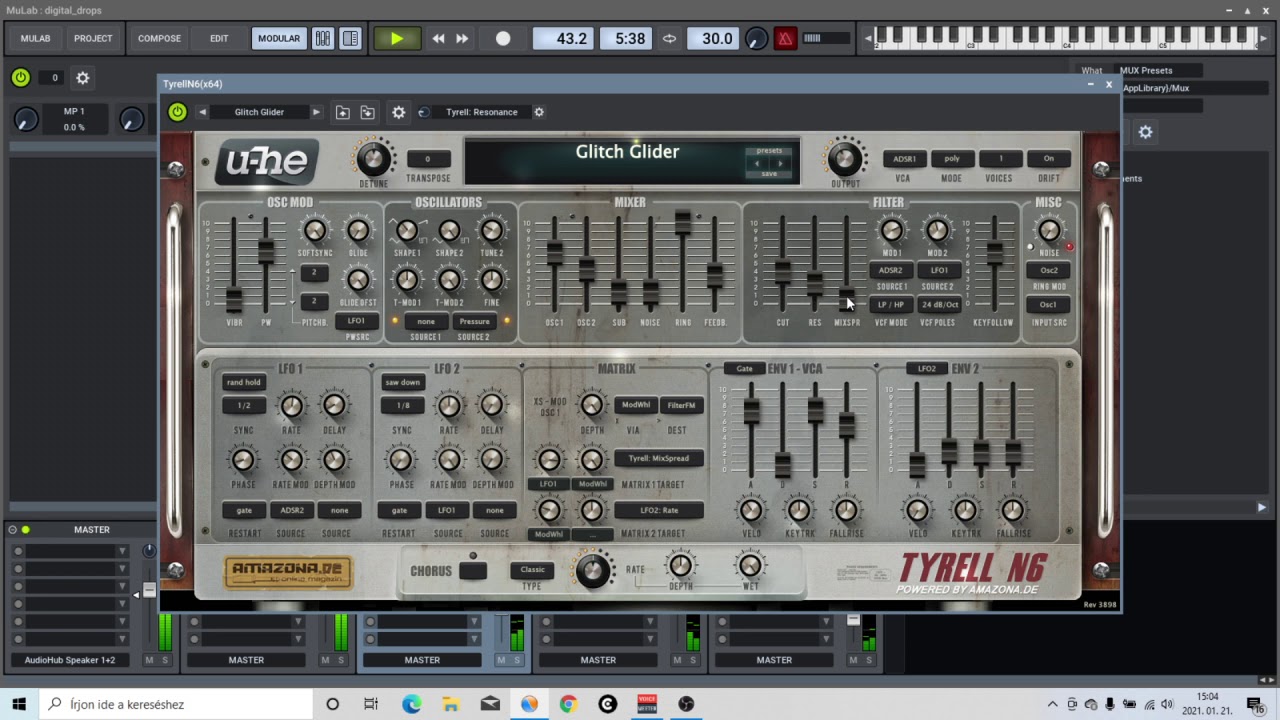Click the rand hold waveform button in LFO 1

[x=243, y=382]
